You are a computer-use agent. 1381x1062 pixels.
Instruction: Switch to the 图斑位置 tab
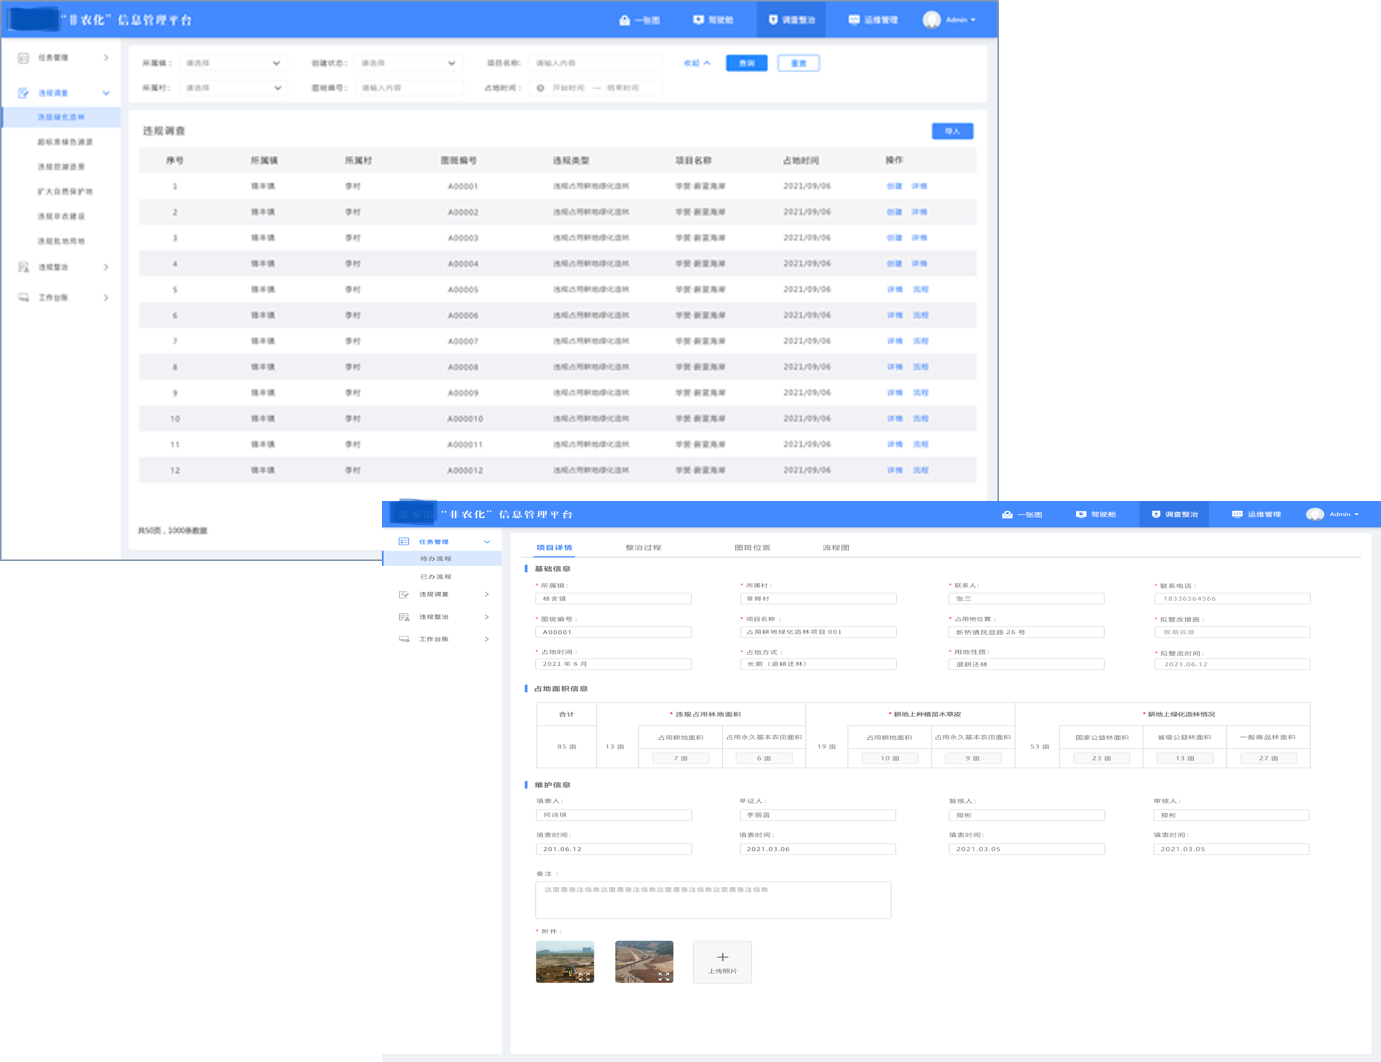pos(752,548)
